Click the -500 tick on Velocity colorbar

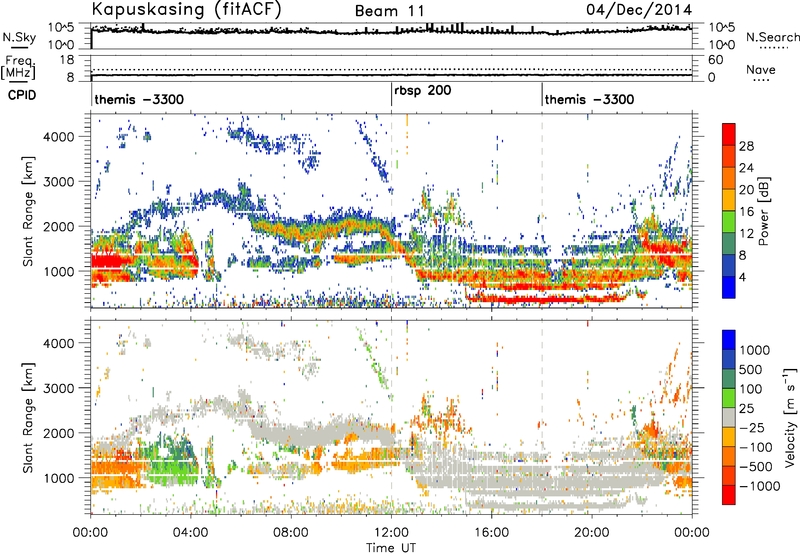point(756,467)
